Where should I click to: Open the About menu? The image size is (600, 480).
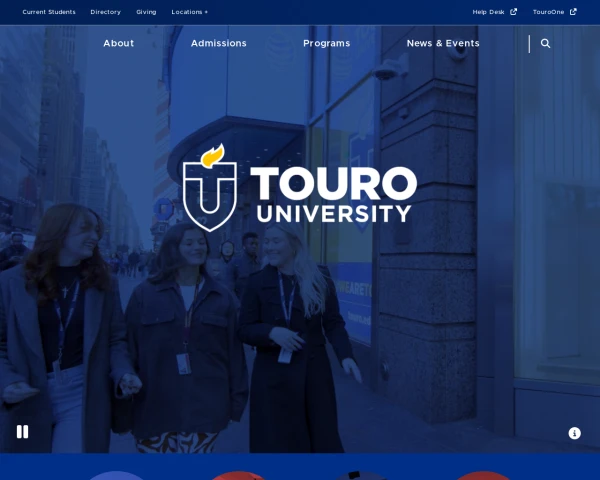pyautogui.click(x=119, y=43)
